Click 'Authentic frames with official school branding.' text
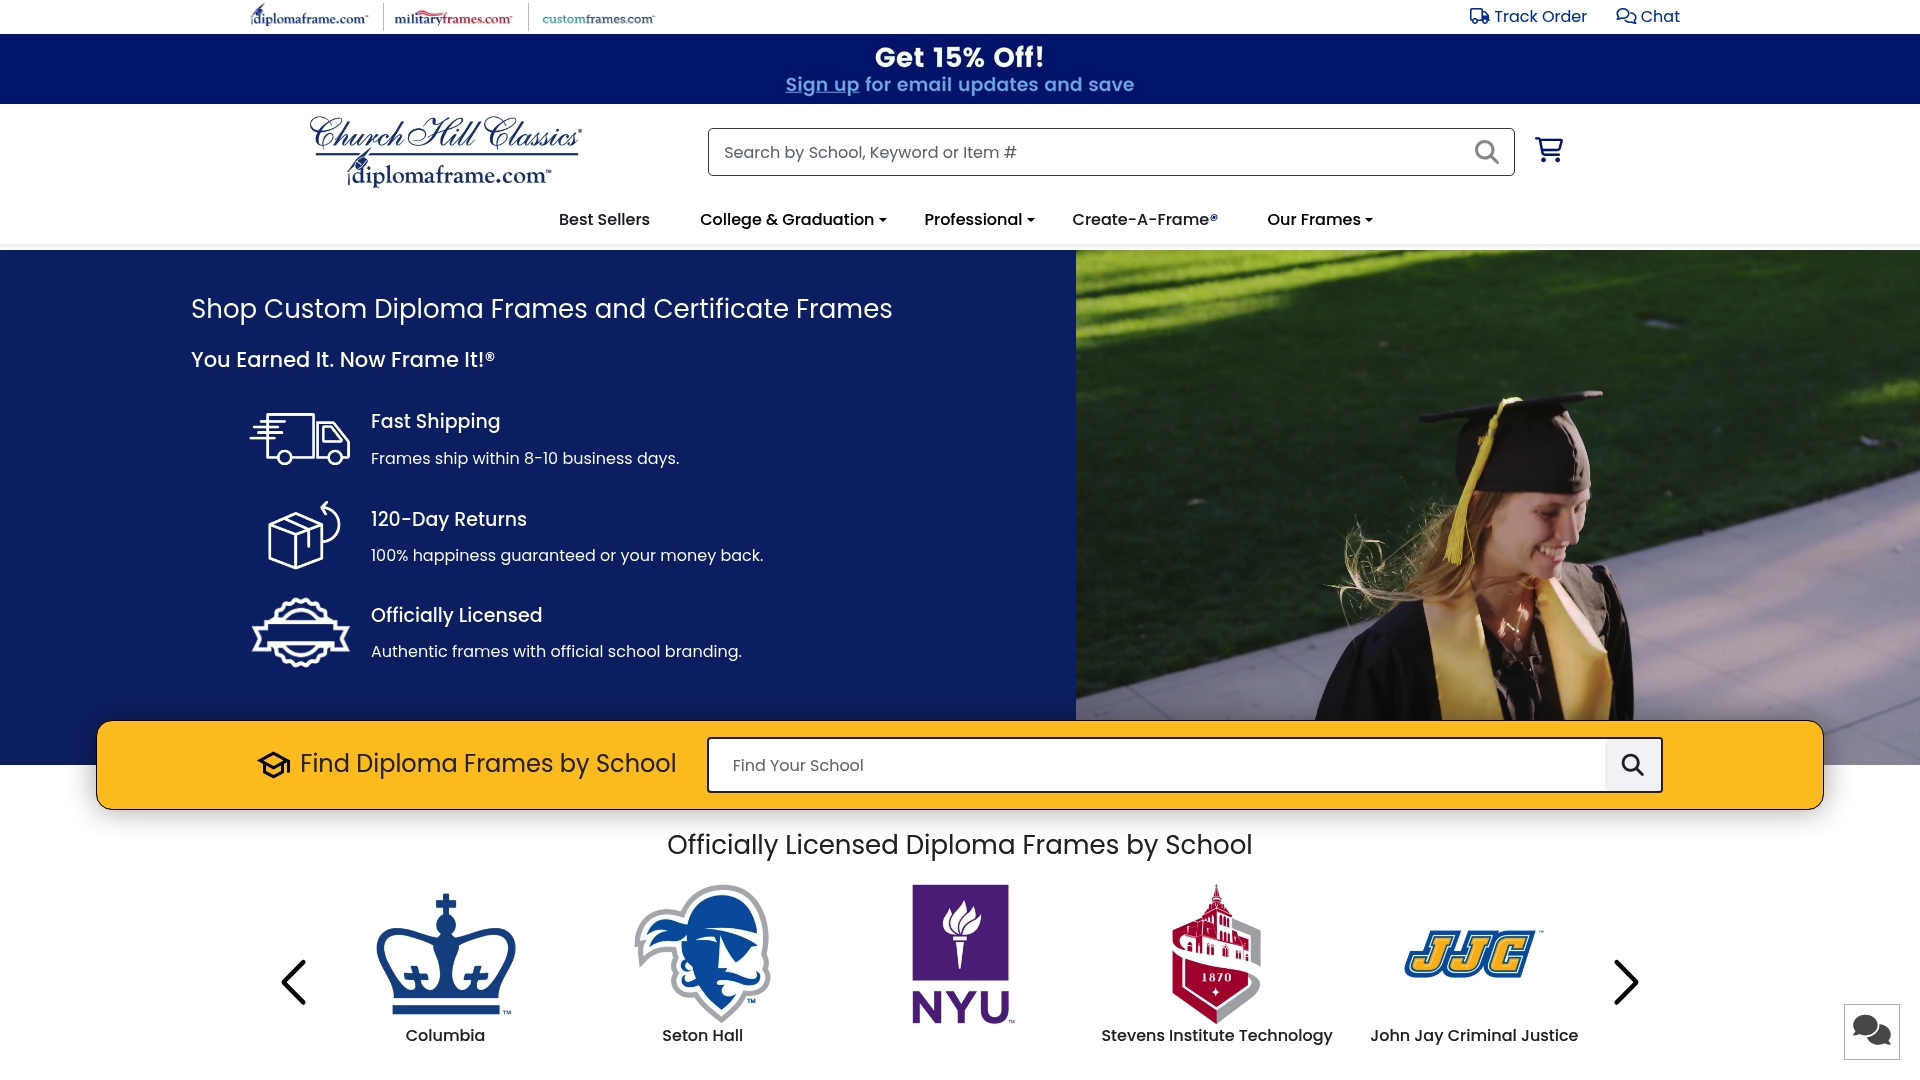Viewport: 1920px width, 1080px height. [556, 651]
